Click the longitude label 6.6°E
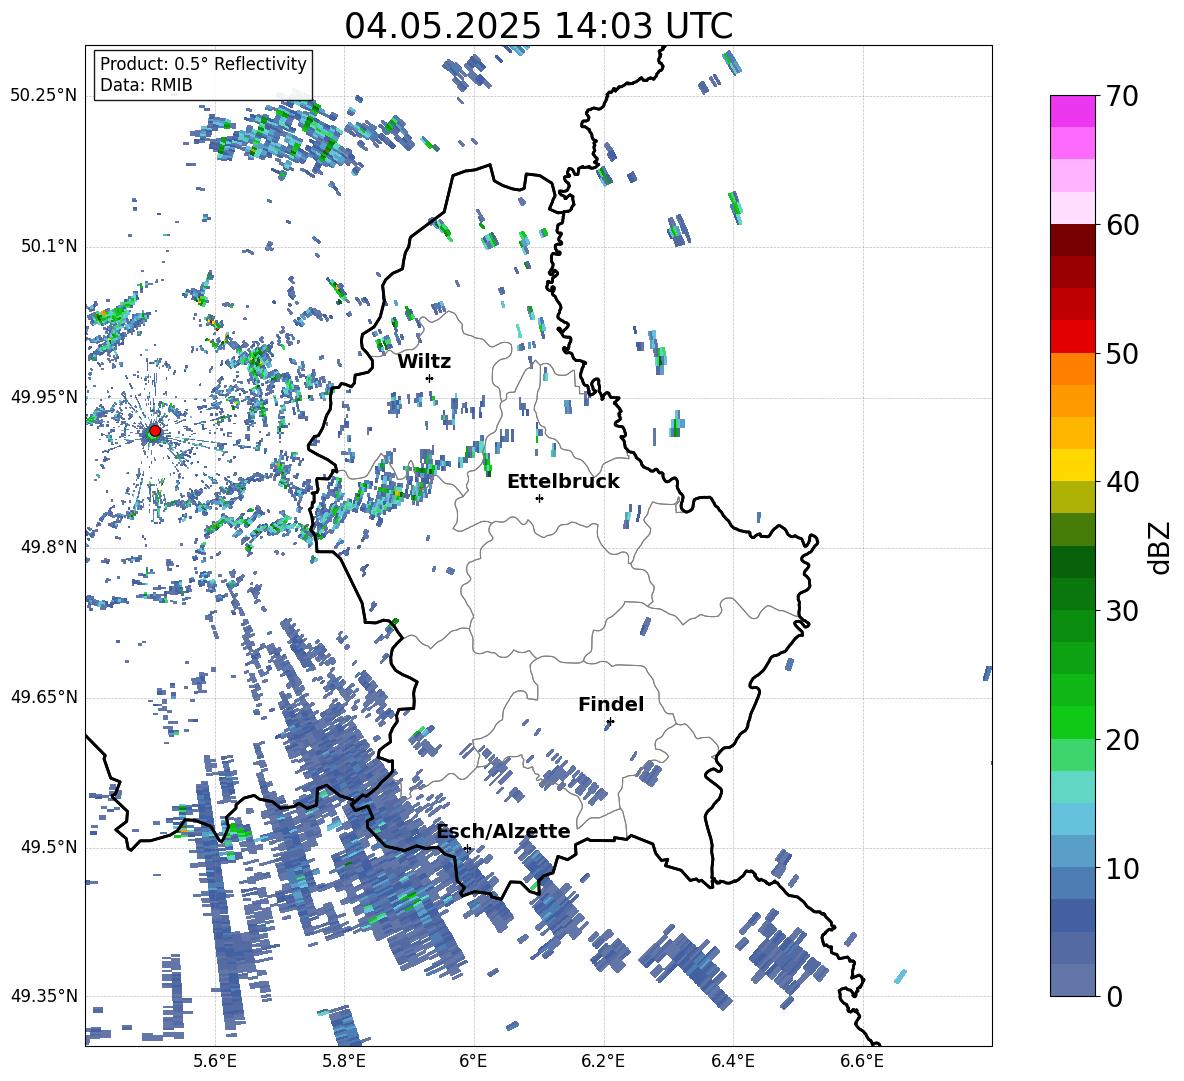Image resolution: width=1184 pixels, height=1081 pixels. (x=862, y=1061)
